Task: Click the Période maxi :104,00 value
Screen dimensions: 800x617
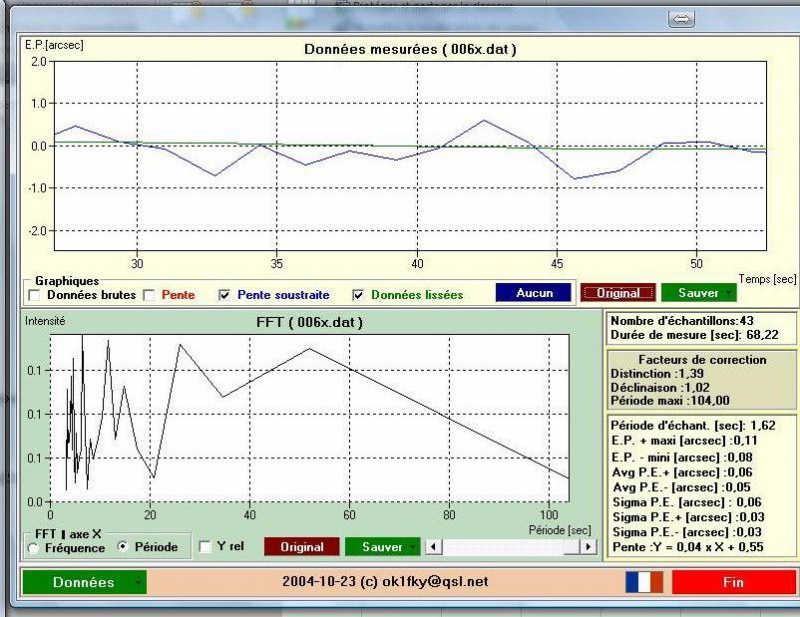Action: (x=670, y=401)
